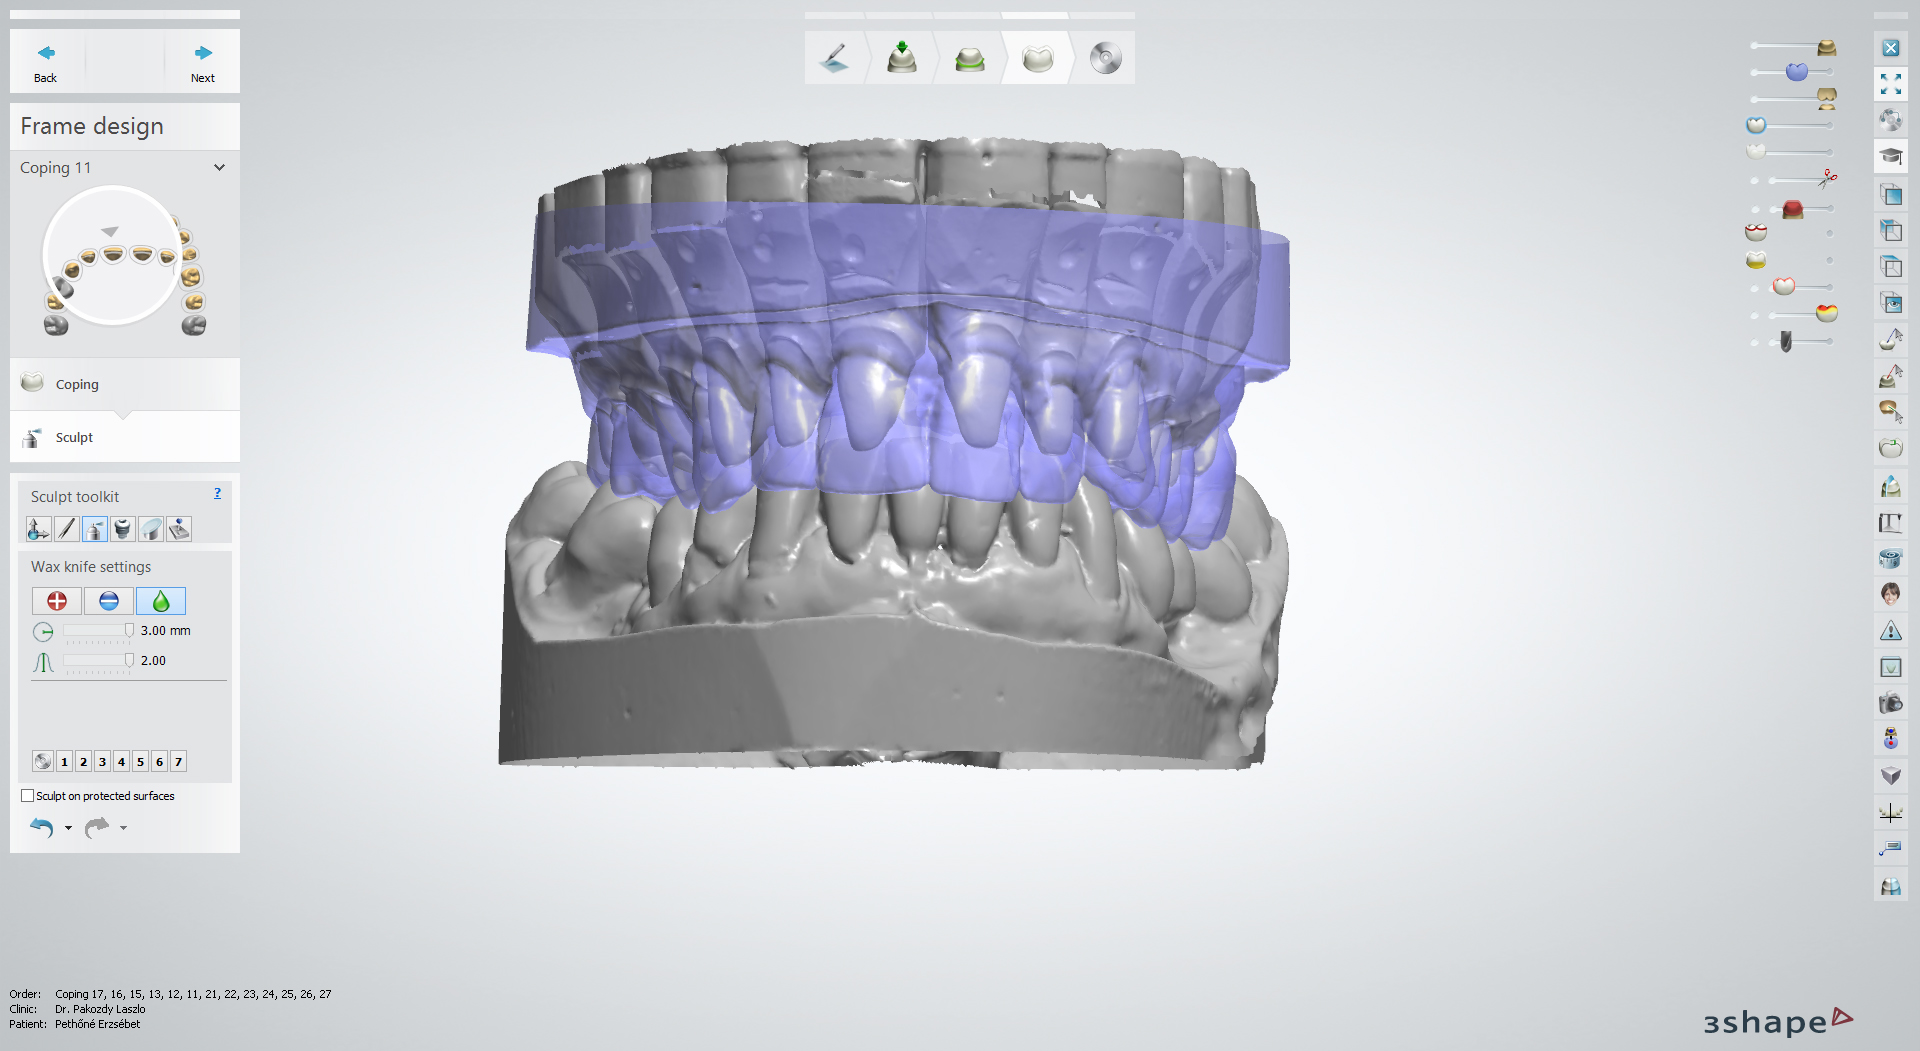Activate the smooth wax drop tool

point(160,601)
